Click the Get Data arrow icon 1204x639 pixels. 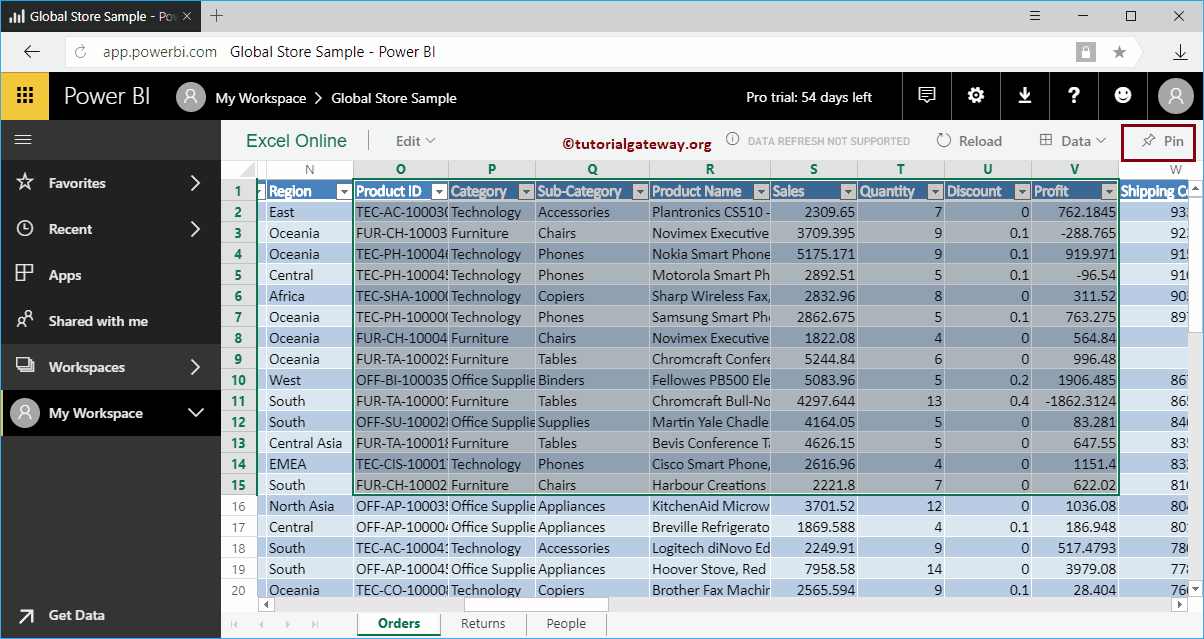(x=26, y=616)
